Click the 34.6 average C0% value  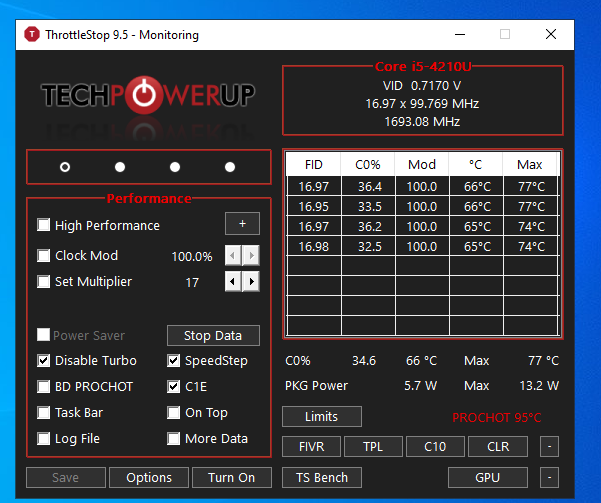click(x=364, y=361)
